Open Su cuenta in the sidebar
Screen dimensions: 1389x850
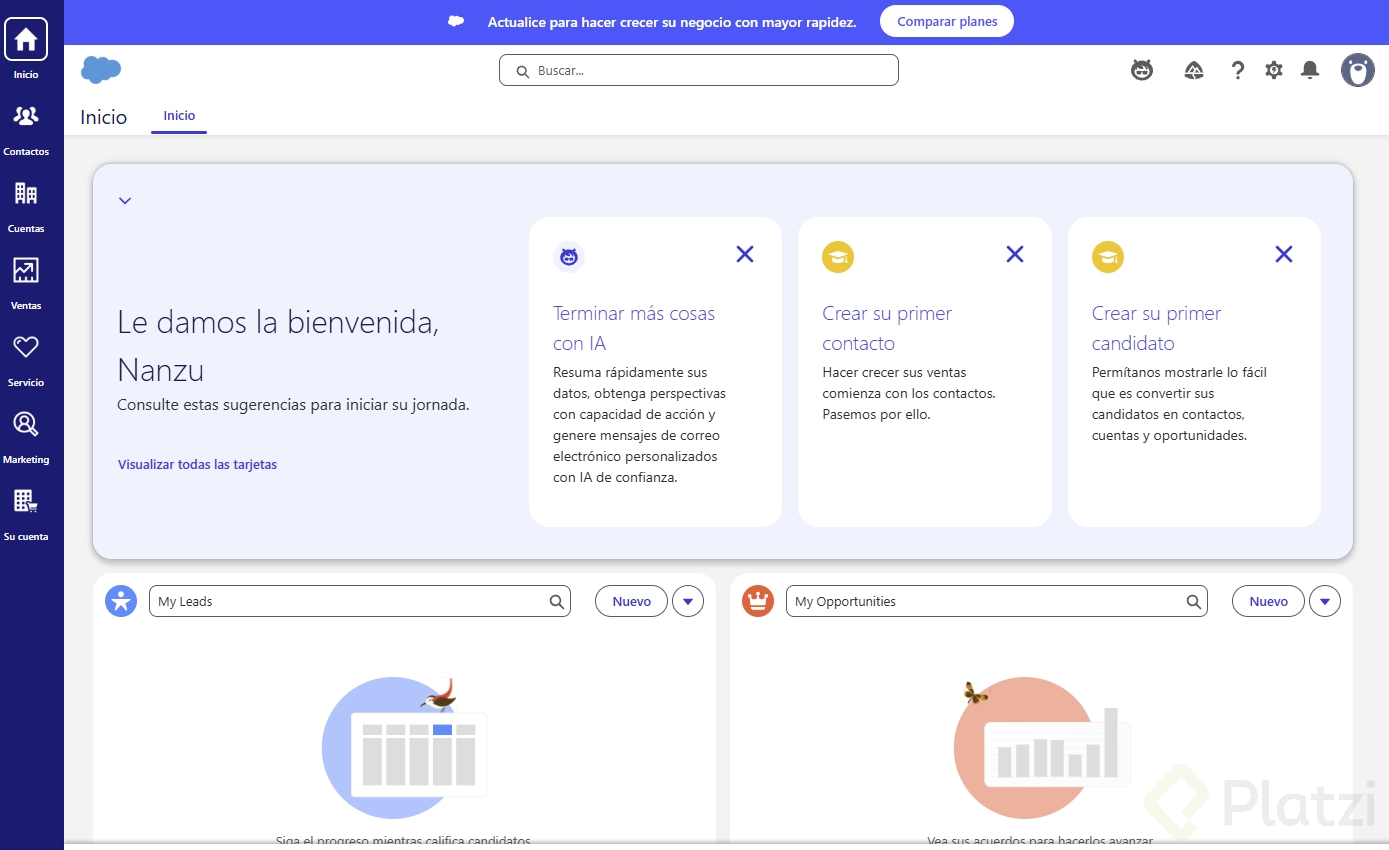click(26, 512)
